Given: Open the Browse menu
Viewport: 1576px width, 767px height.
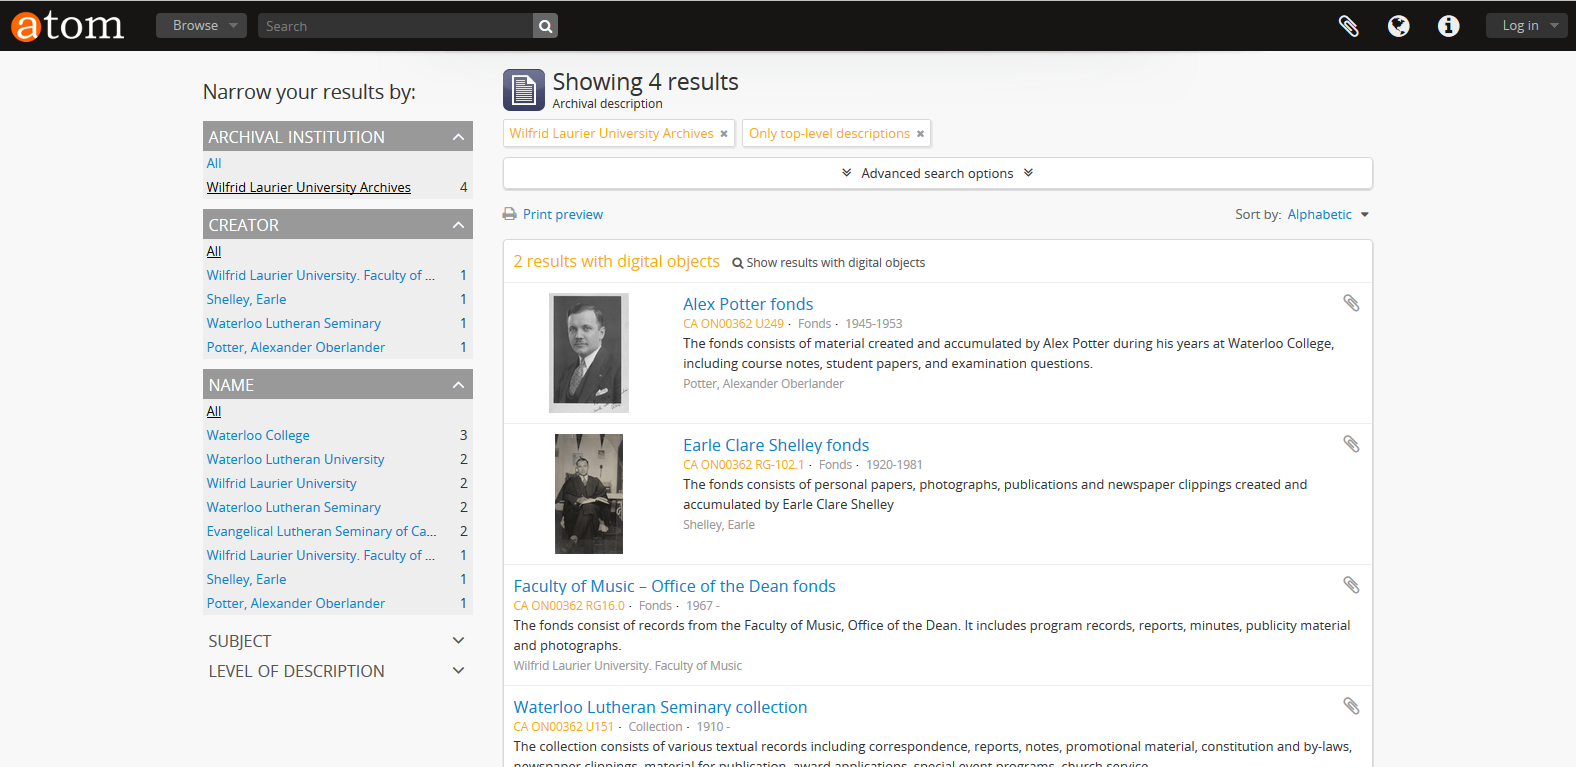Looking at the screenshot, I should (x=201, y=26).
